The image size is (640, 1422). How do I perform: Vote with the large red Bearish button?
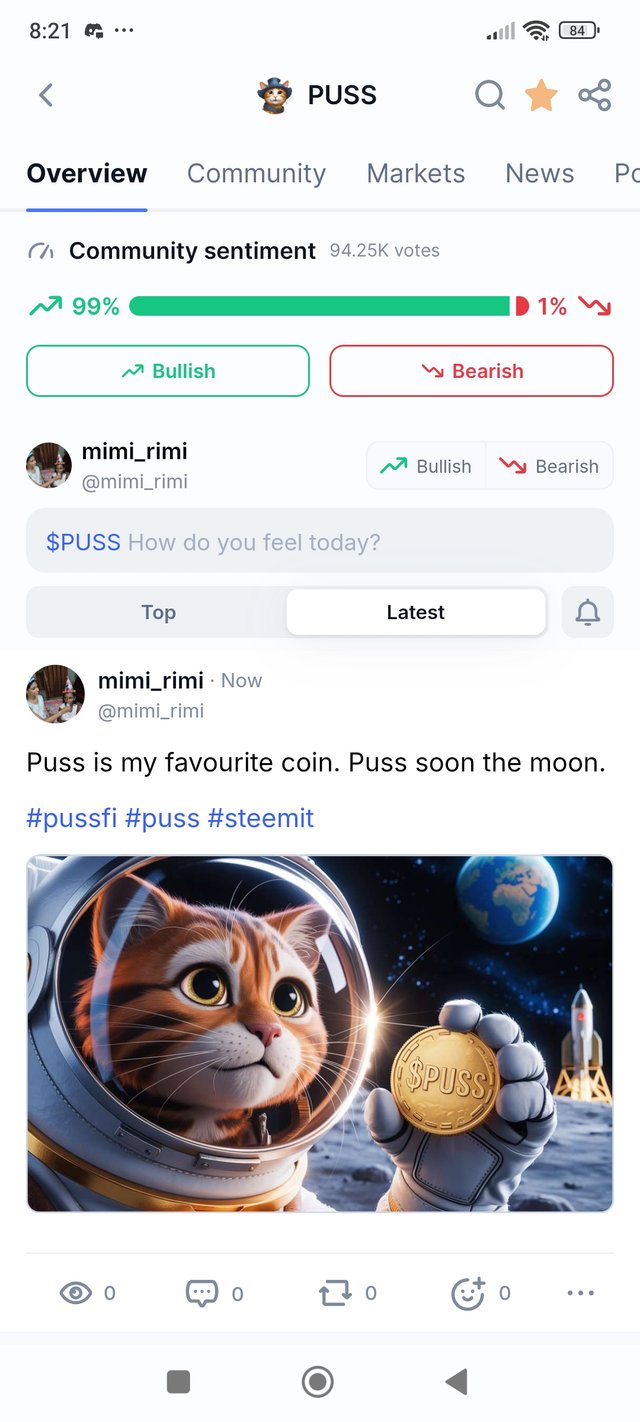471,371
